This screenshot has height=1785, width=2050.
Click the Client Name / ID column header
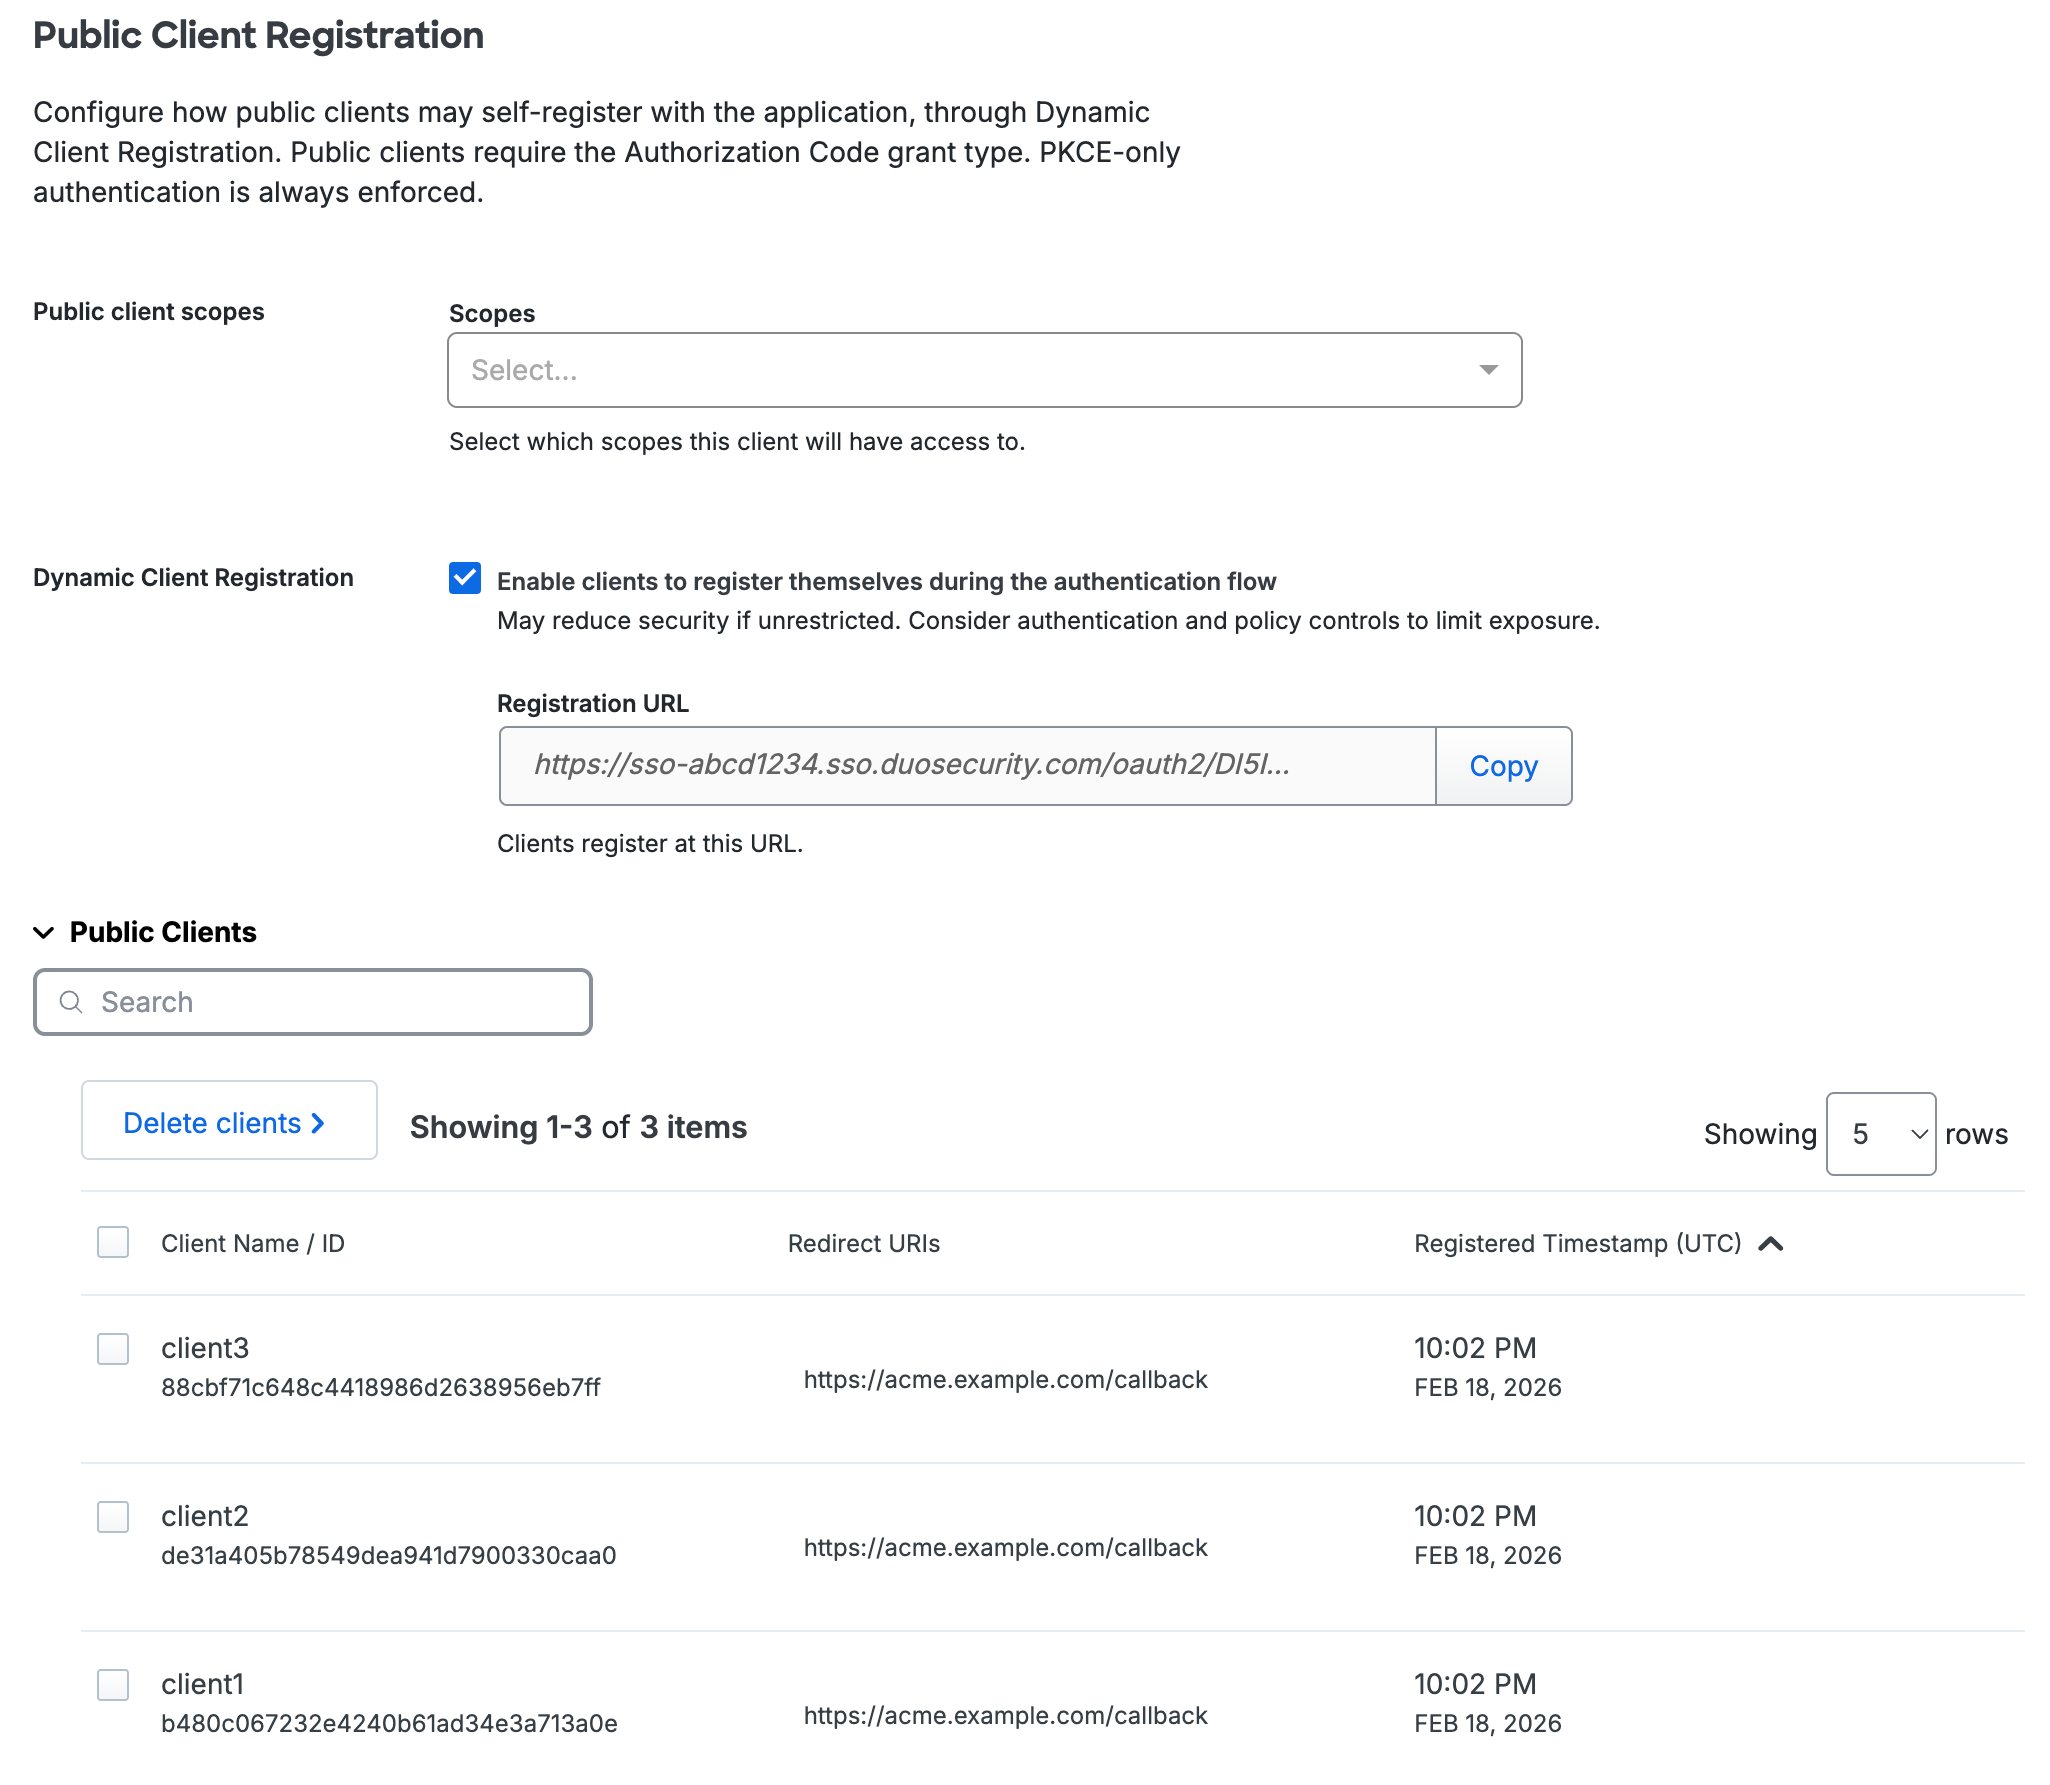[253, 1243]
